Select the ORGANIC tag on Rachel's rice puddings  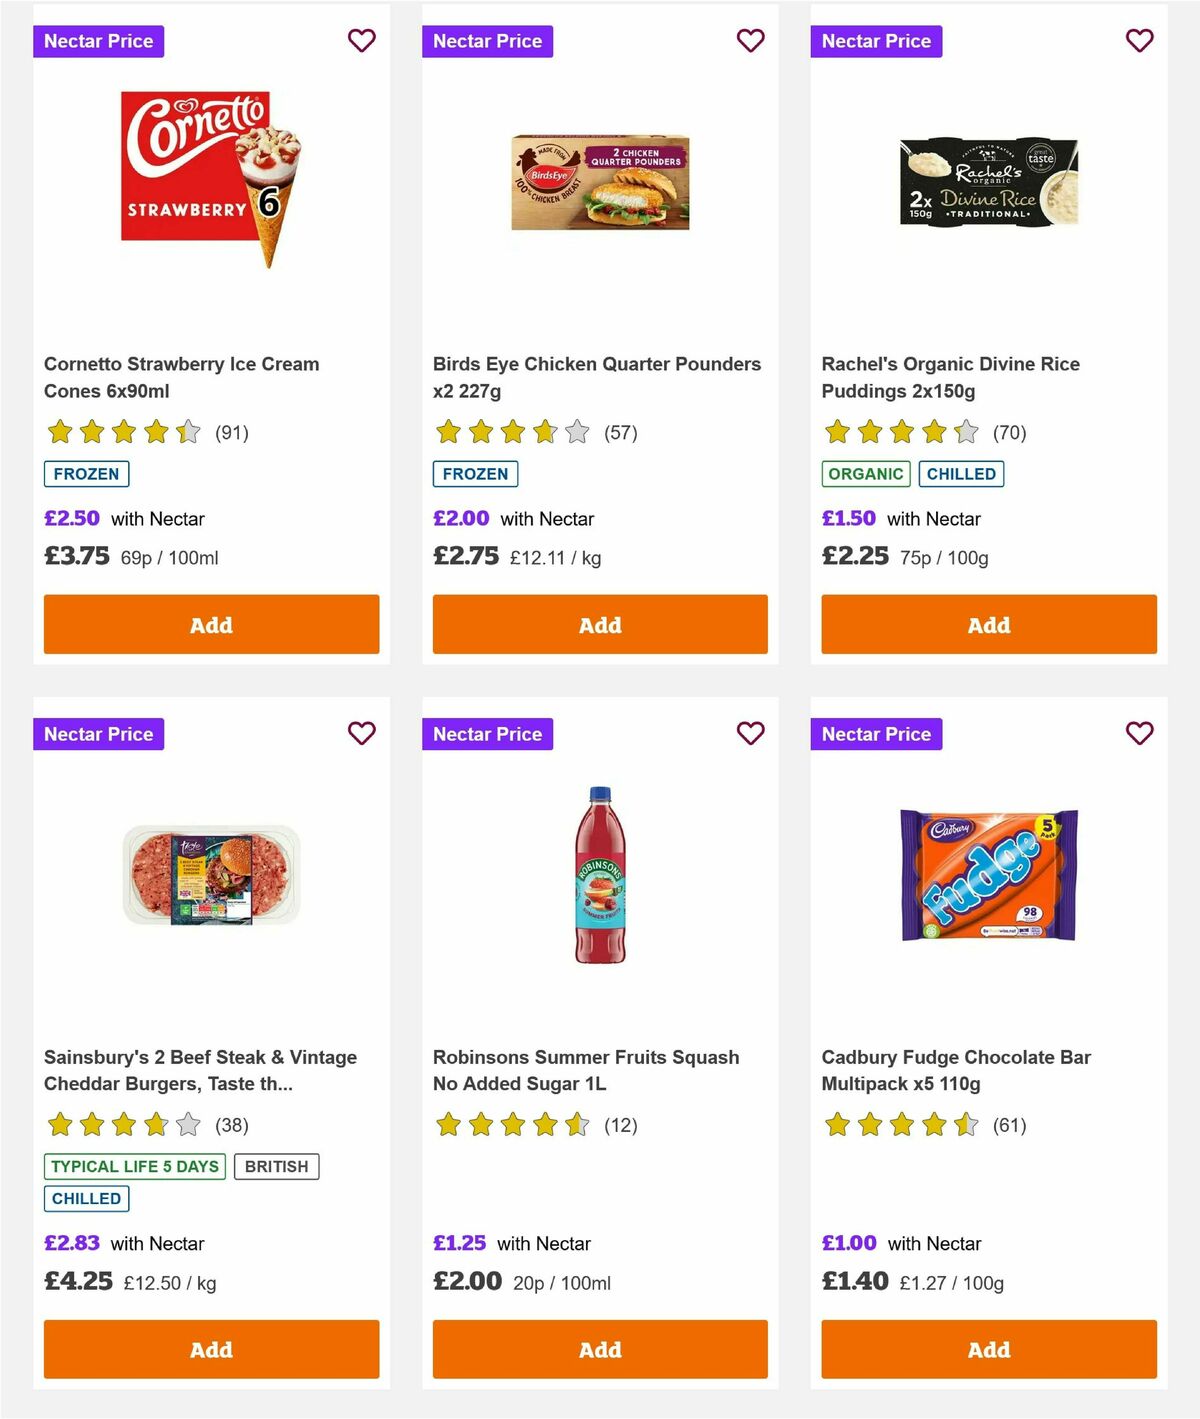866,473
